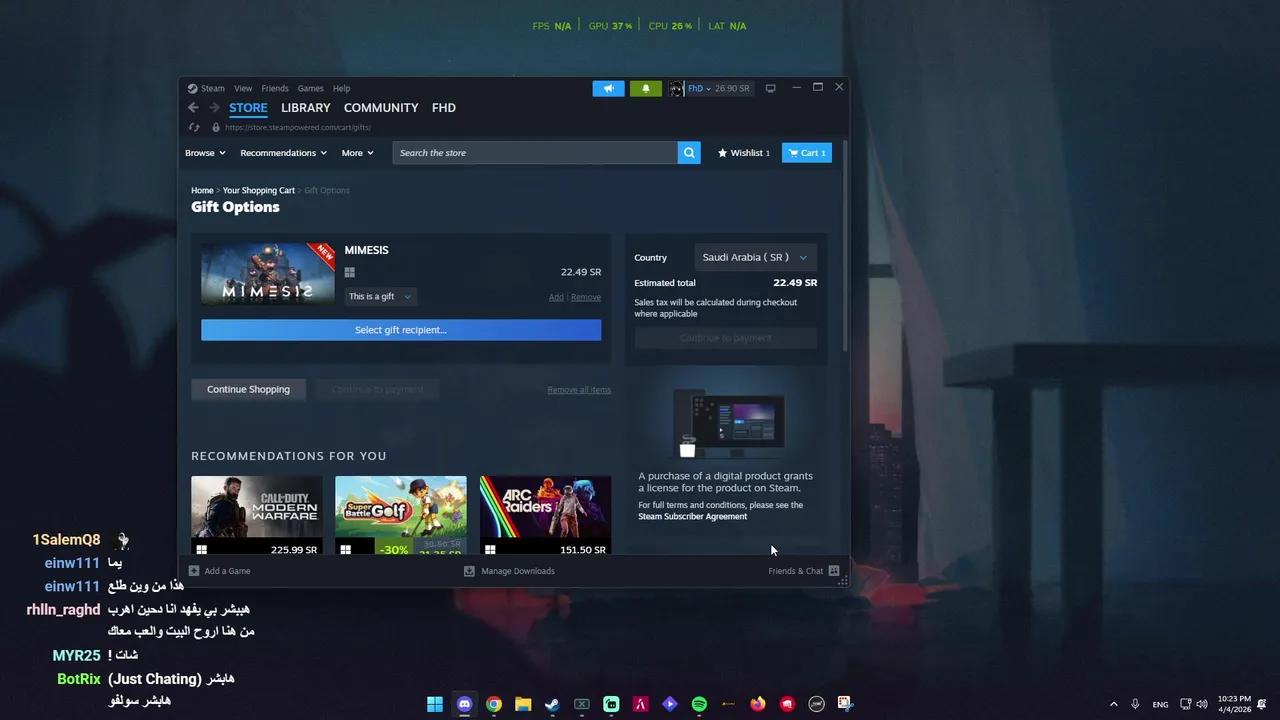This screenshot has height=720, width=1280.
Task: Click the Steam taskbar icon
Action: (x=552, y=704)
